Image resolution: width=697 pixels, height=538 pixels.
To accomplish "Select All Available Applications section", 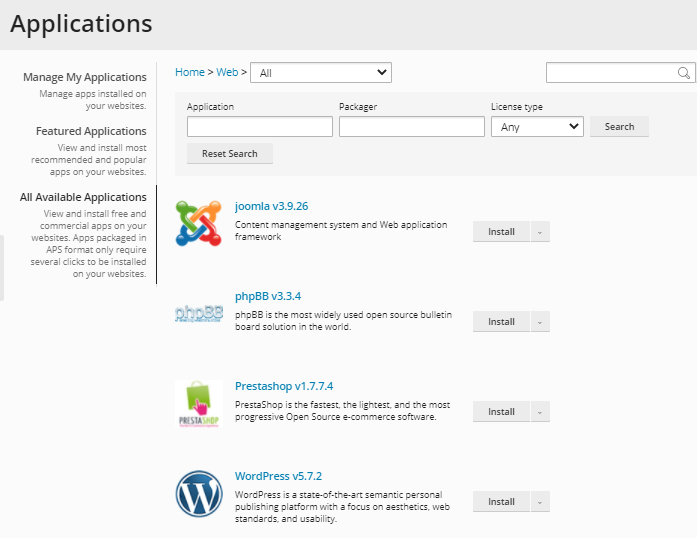I will (x=83, y=197).
